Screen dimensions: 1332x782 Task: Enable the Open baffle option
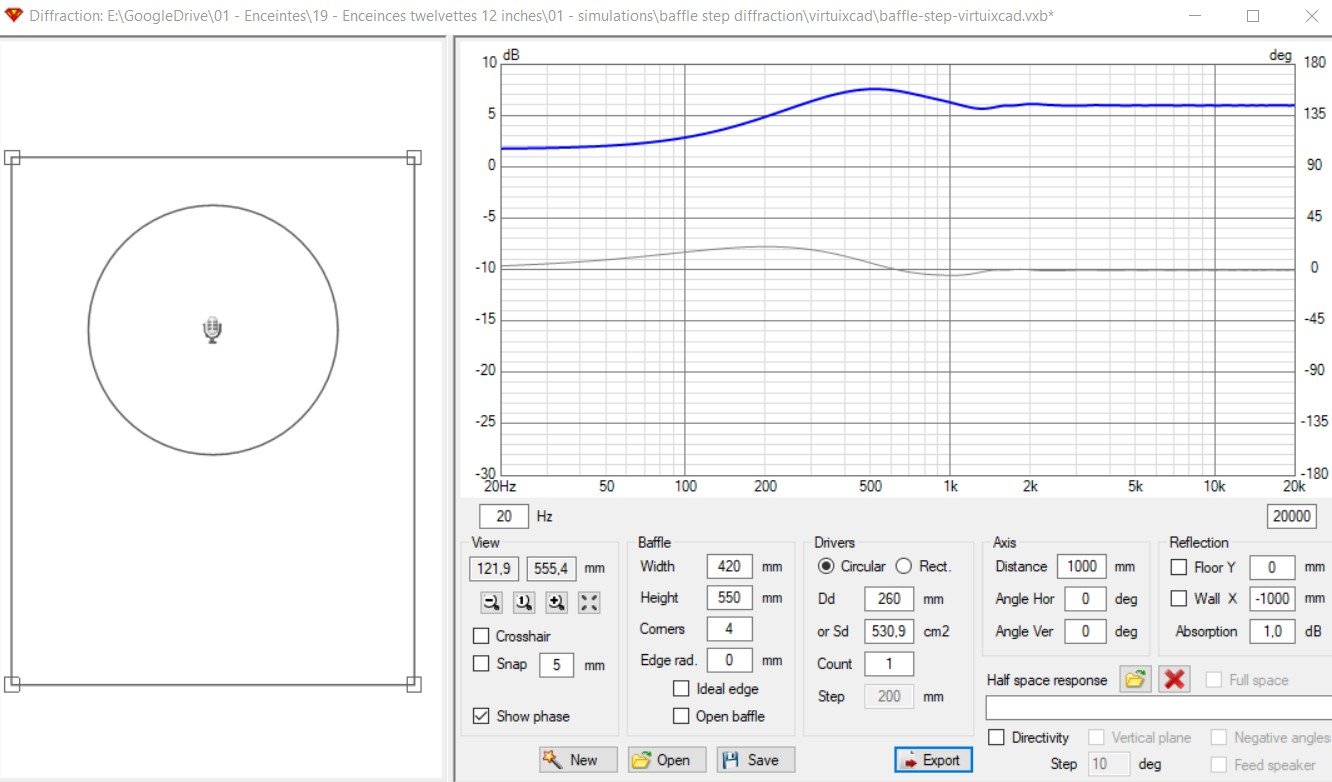[681, 716]
